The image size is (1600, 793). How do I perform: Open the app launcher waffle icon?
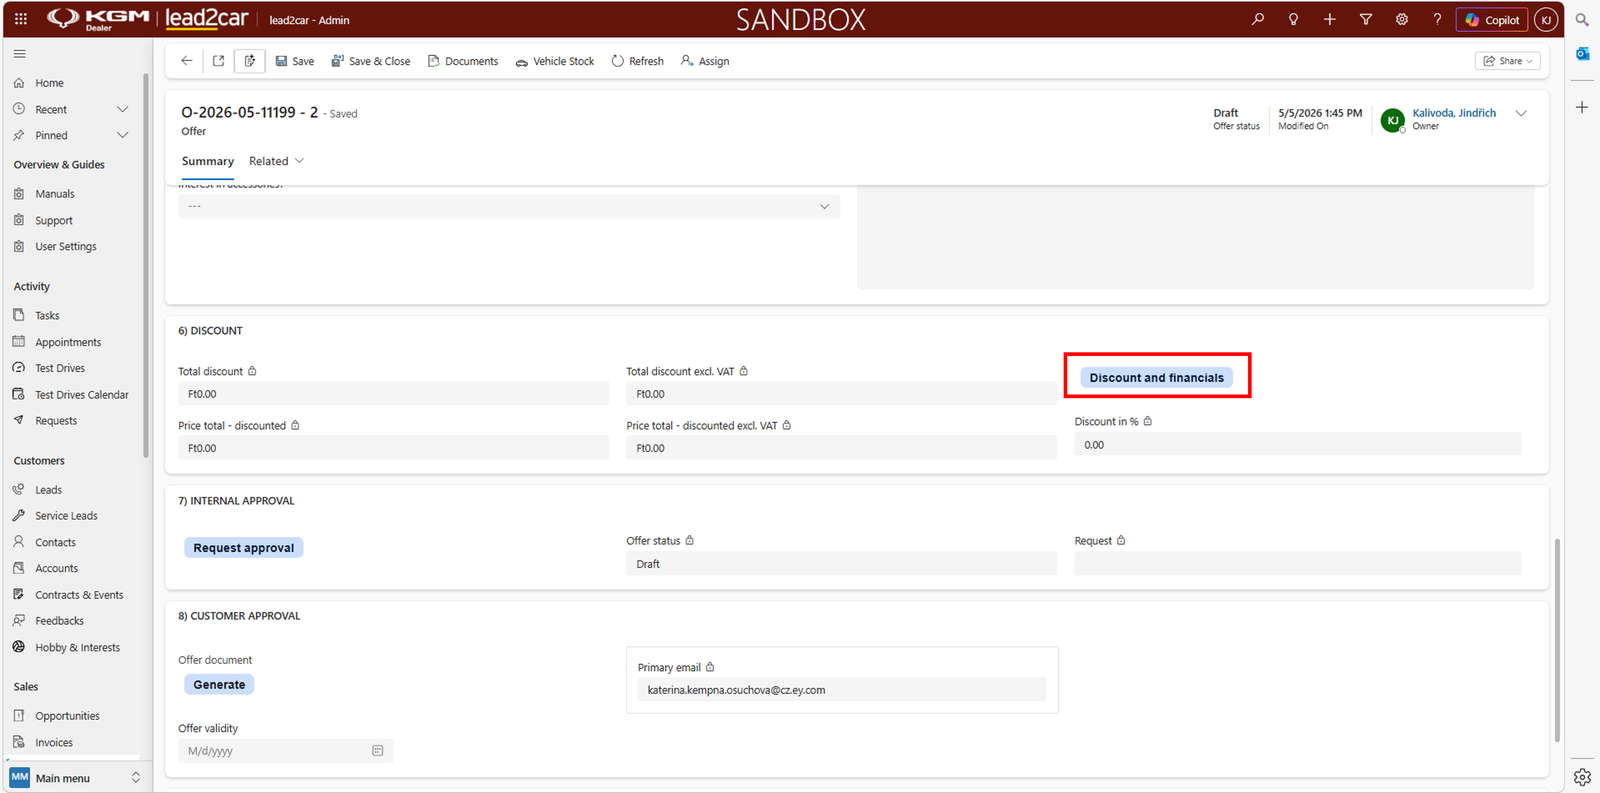point(21,19)
